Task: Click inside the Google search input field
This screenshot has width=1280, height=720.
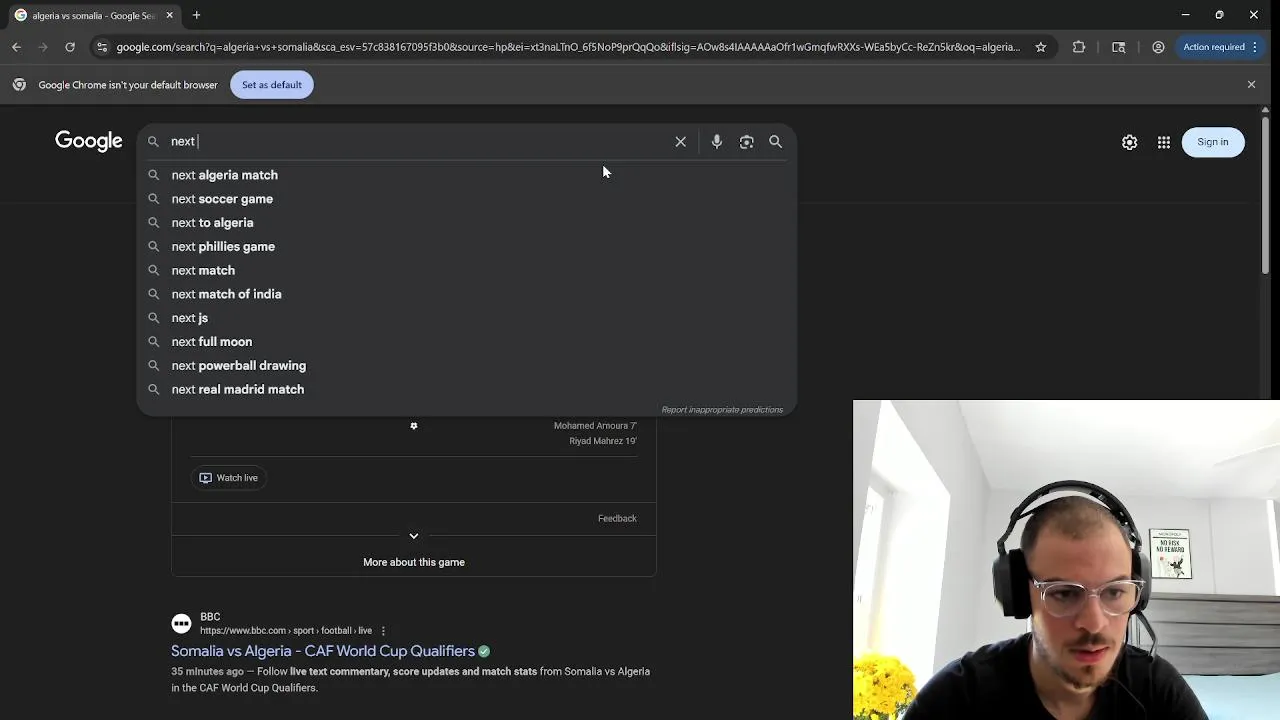Action: tap(420, 142)
